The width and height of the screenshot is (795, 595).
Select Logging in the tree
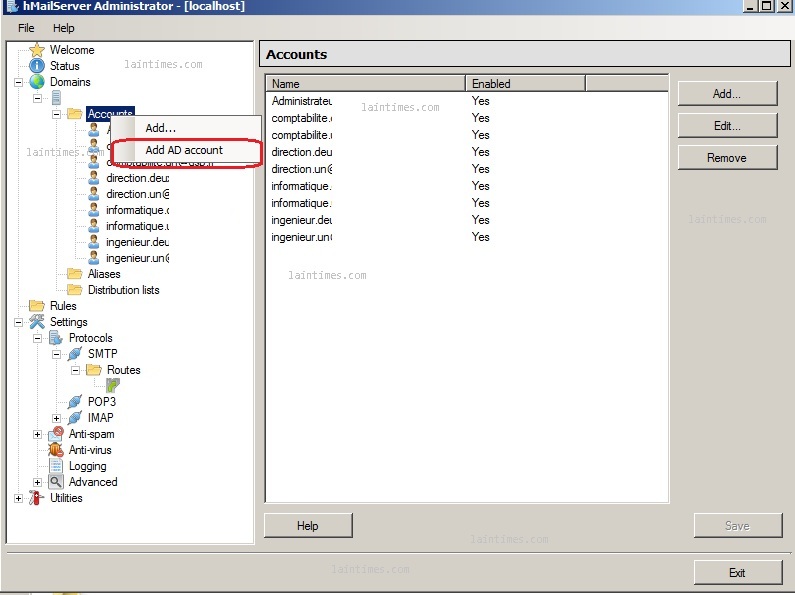pyautogui.click(x=88, y=466)
